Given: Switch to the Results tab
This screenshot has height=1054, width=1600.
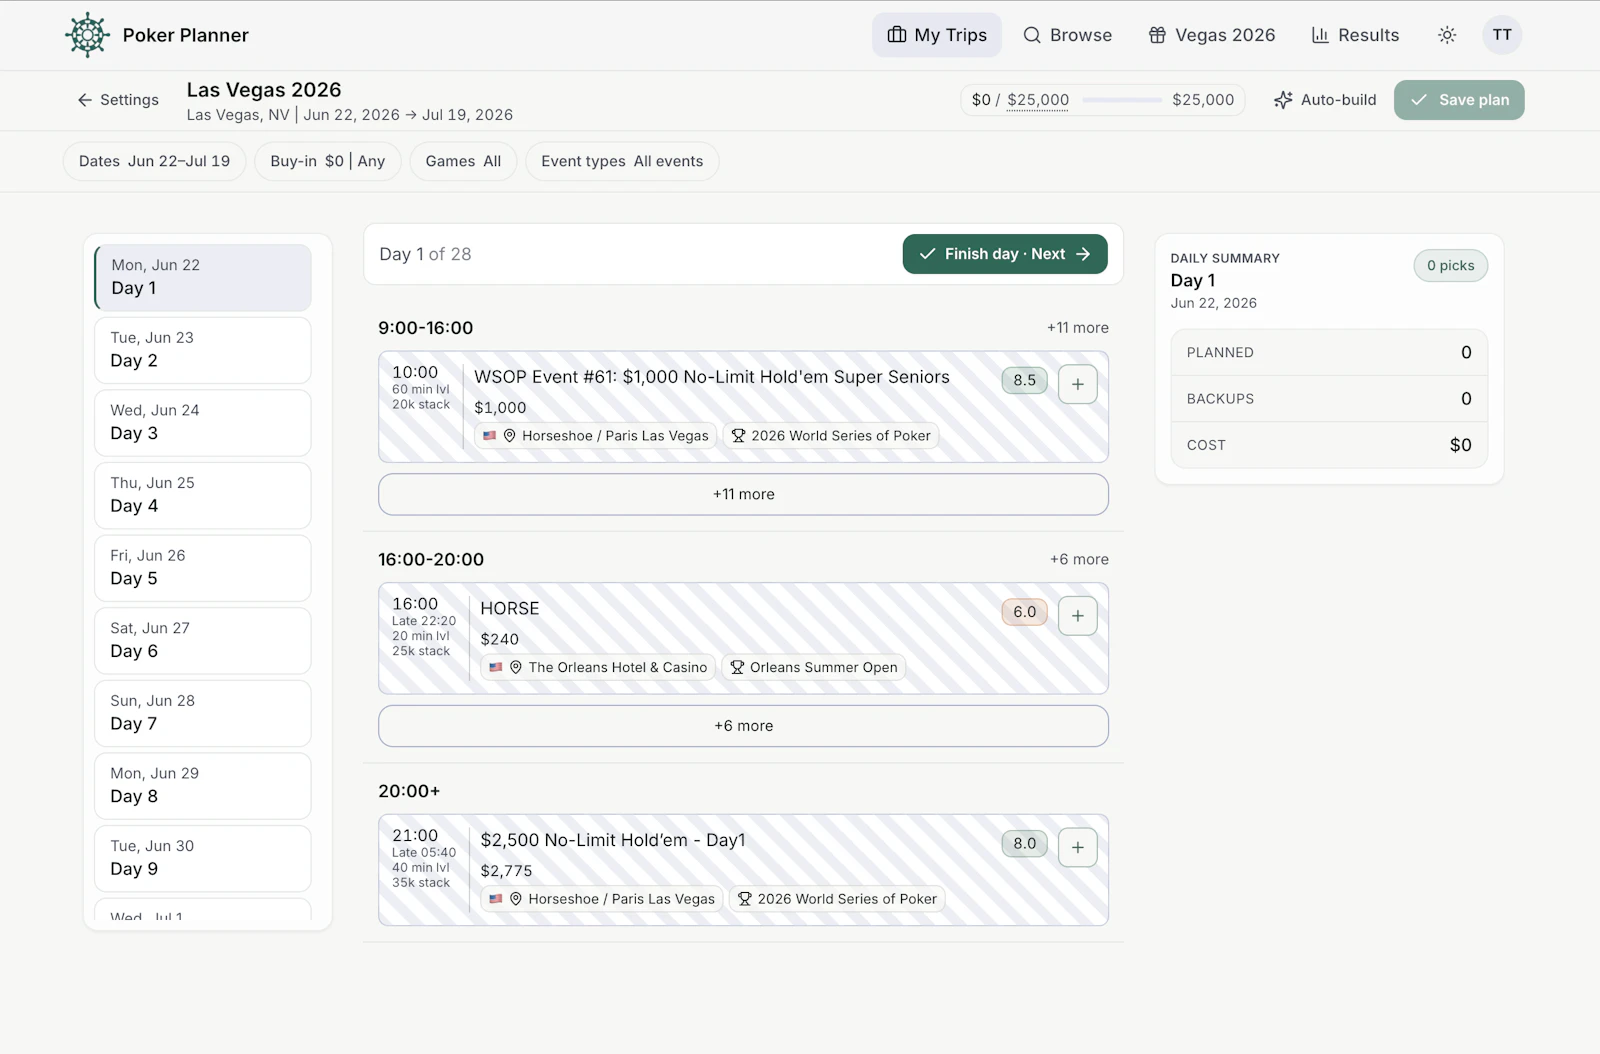Looking at the screenshot, I should pyautogui.click(x=1355, y=35).
